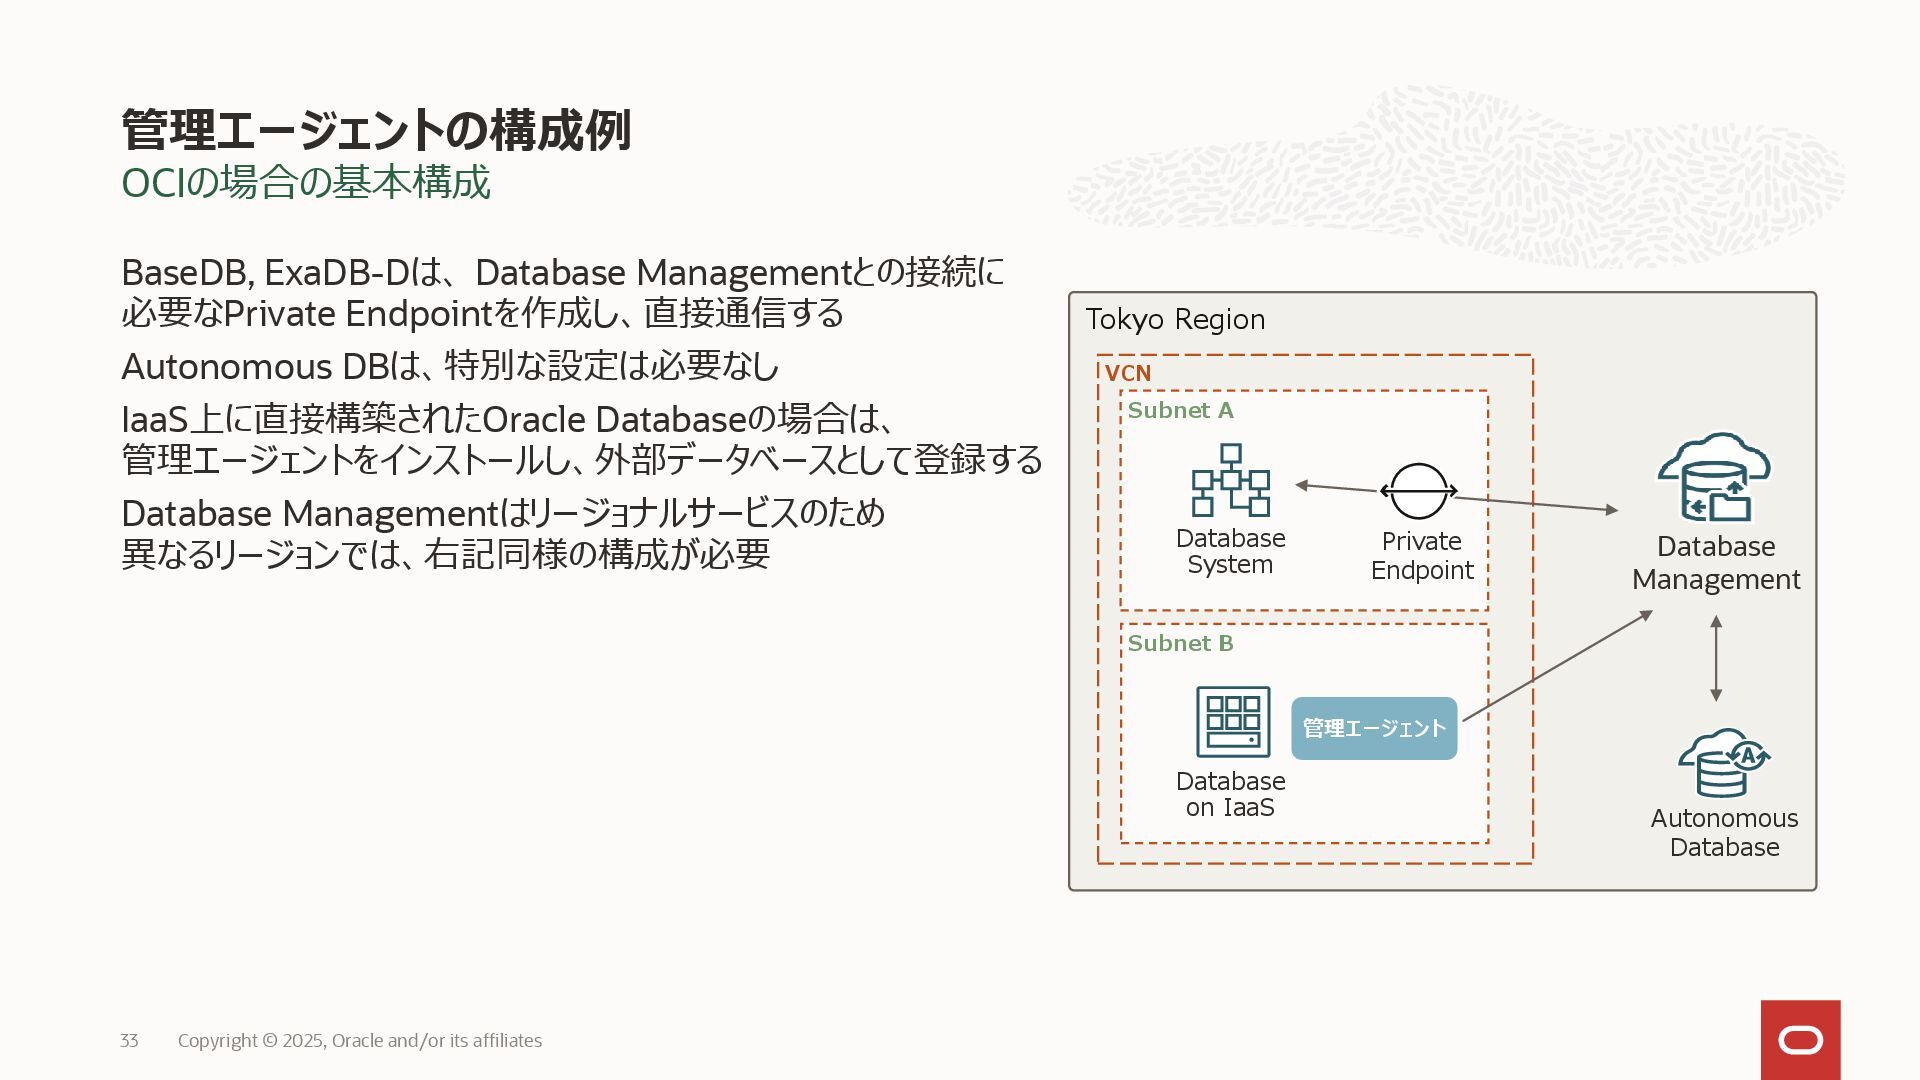Viewport: 1920px width, 1080px height.
Task: Click the page number 33
Action: (129, 1040)
